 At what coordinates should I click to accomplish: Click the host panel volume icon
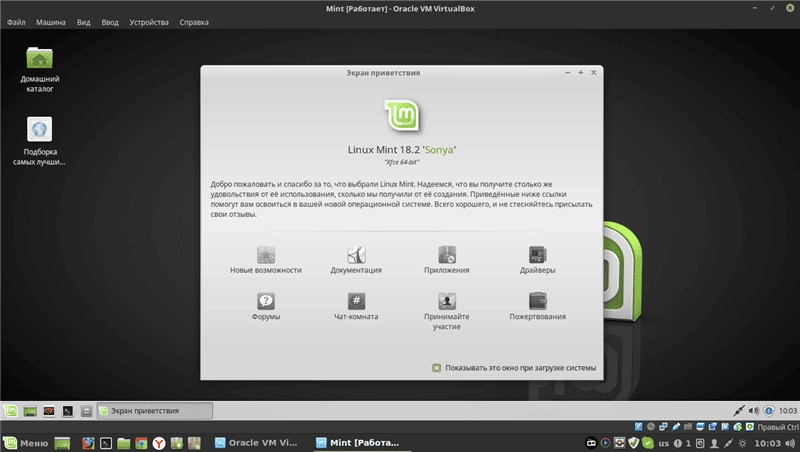click(x=791, y=443)
